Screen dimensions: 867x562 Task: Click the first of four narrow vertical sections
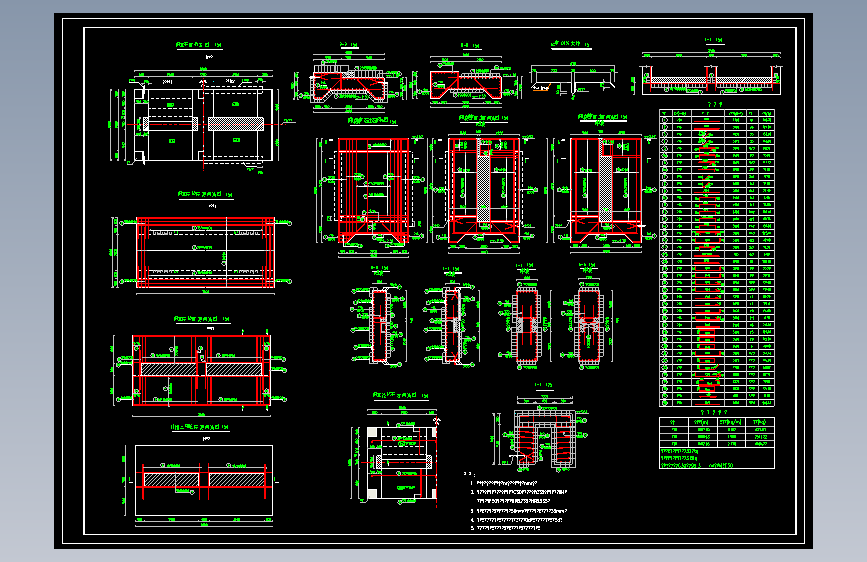click(379, 324)
